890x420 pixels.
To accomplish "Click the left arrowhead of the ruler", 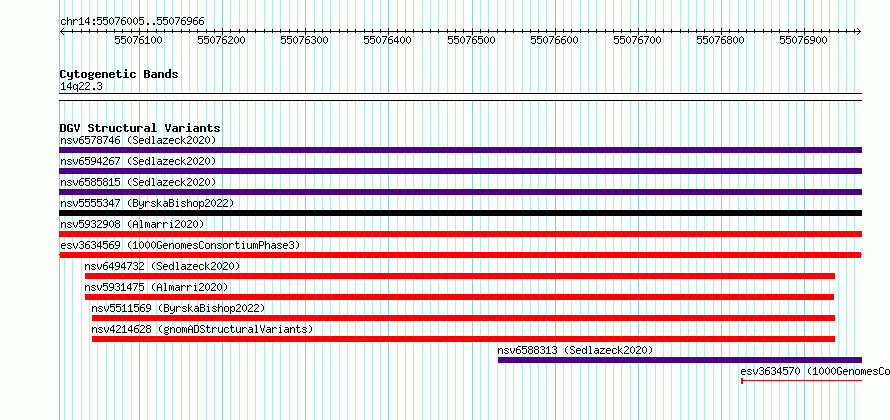I will (62, 32).
